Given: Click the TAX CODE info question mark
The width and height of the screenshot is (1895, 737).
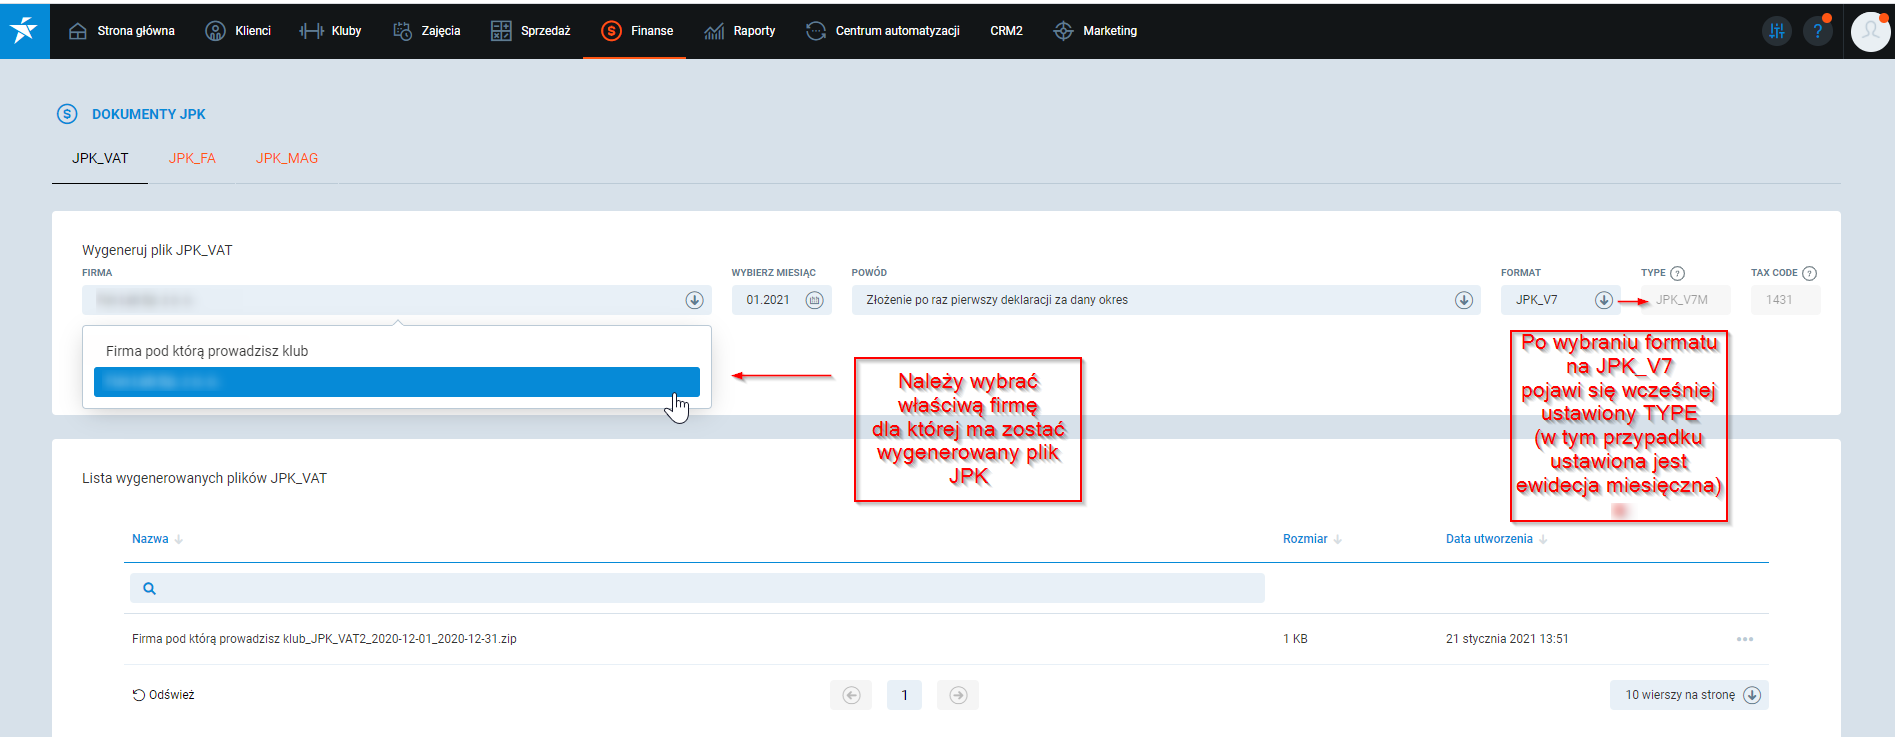Looking at the screenshot, I should [x=1809, y=273].
